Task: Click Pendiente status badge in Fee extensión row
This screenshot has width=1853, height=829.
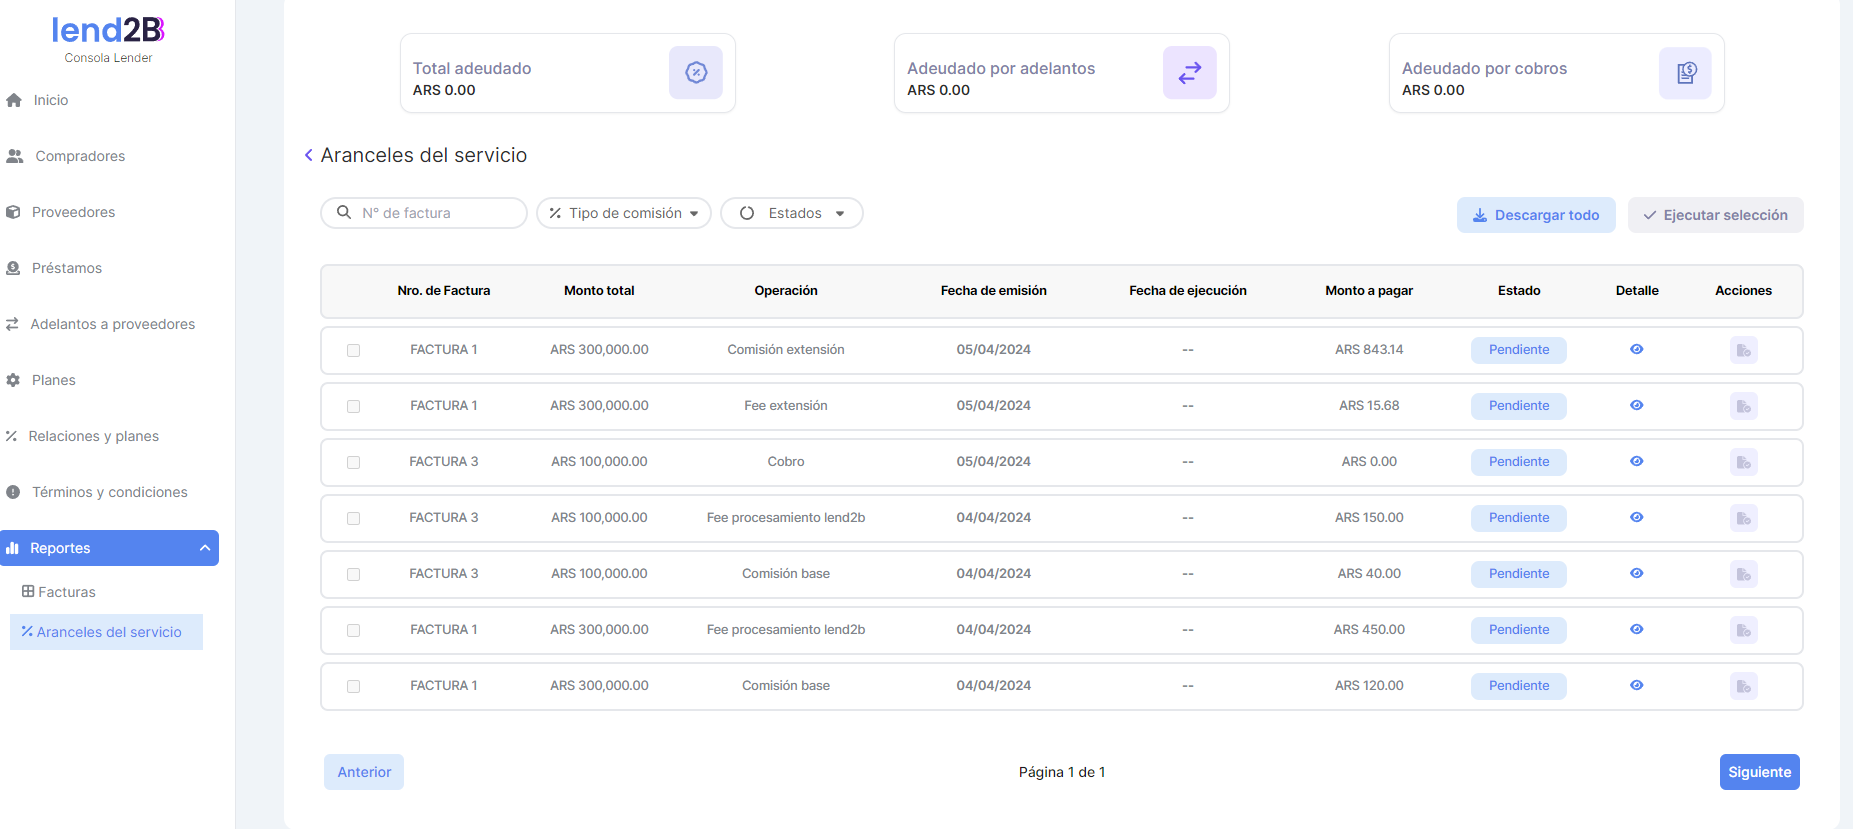Action: 1518,406
